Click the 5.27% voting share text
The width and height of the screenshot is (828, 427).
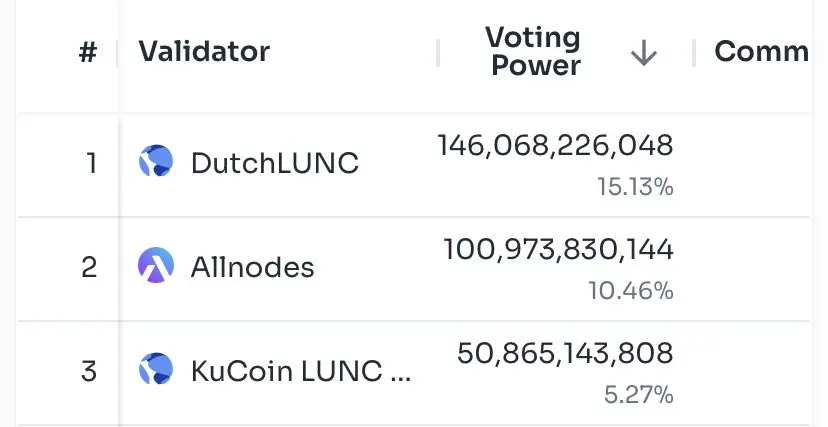[638, 395]
